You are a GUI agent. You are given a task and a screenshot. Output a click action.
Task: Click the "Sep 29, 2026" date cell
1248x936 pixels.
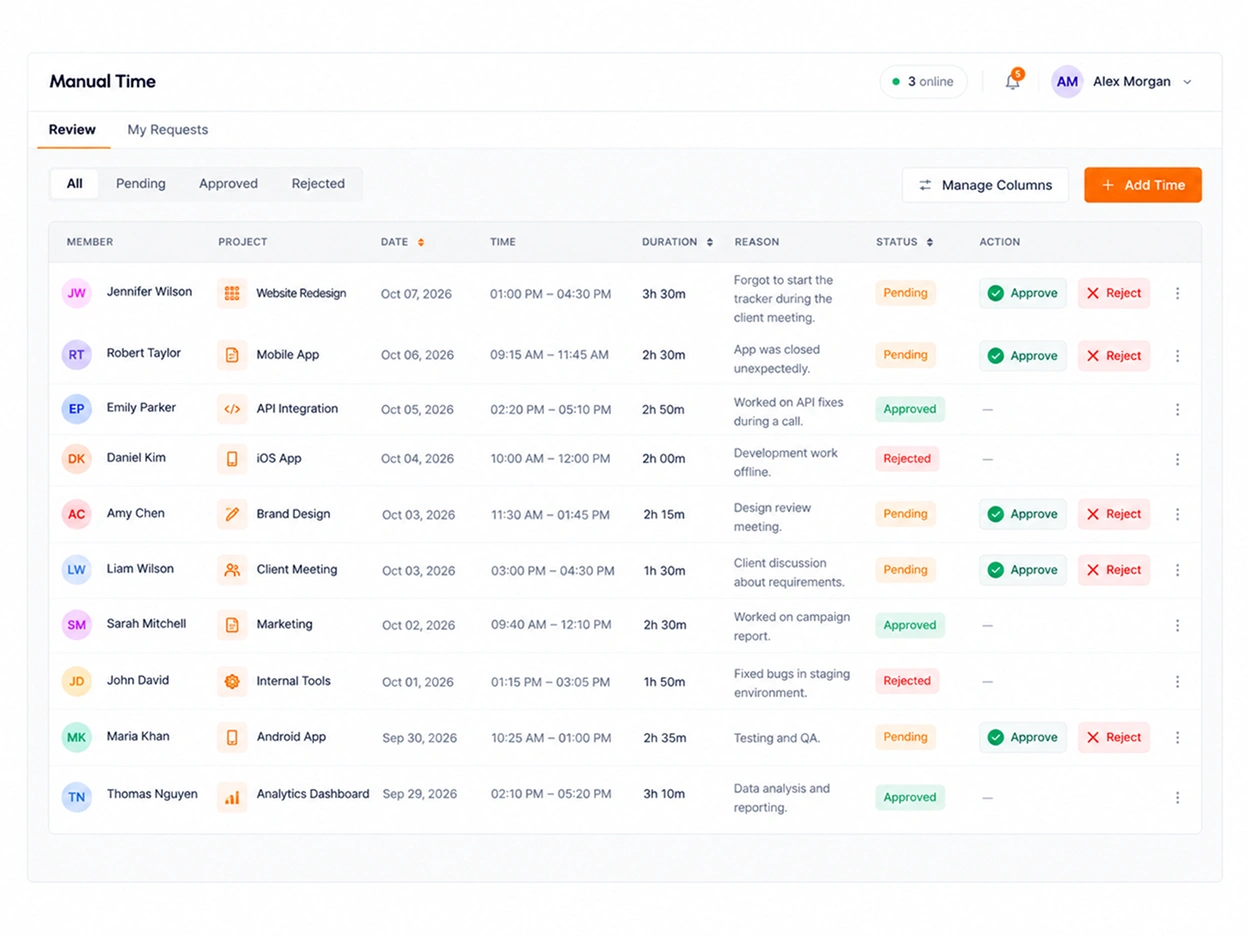(420, 794)
